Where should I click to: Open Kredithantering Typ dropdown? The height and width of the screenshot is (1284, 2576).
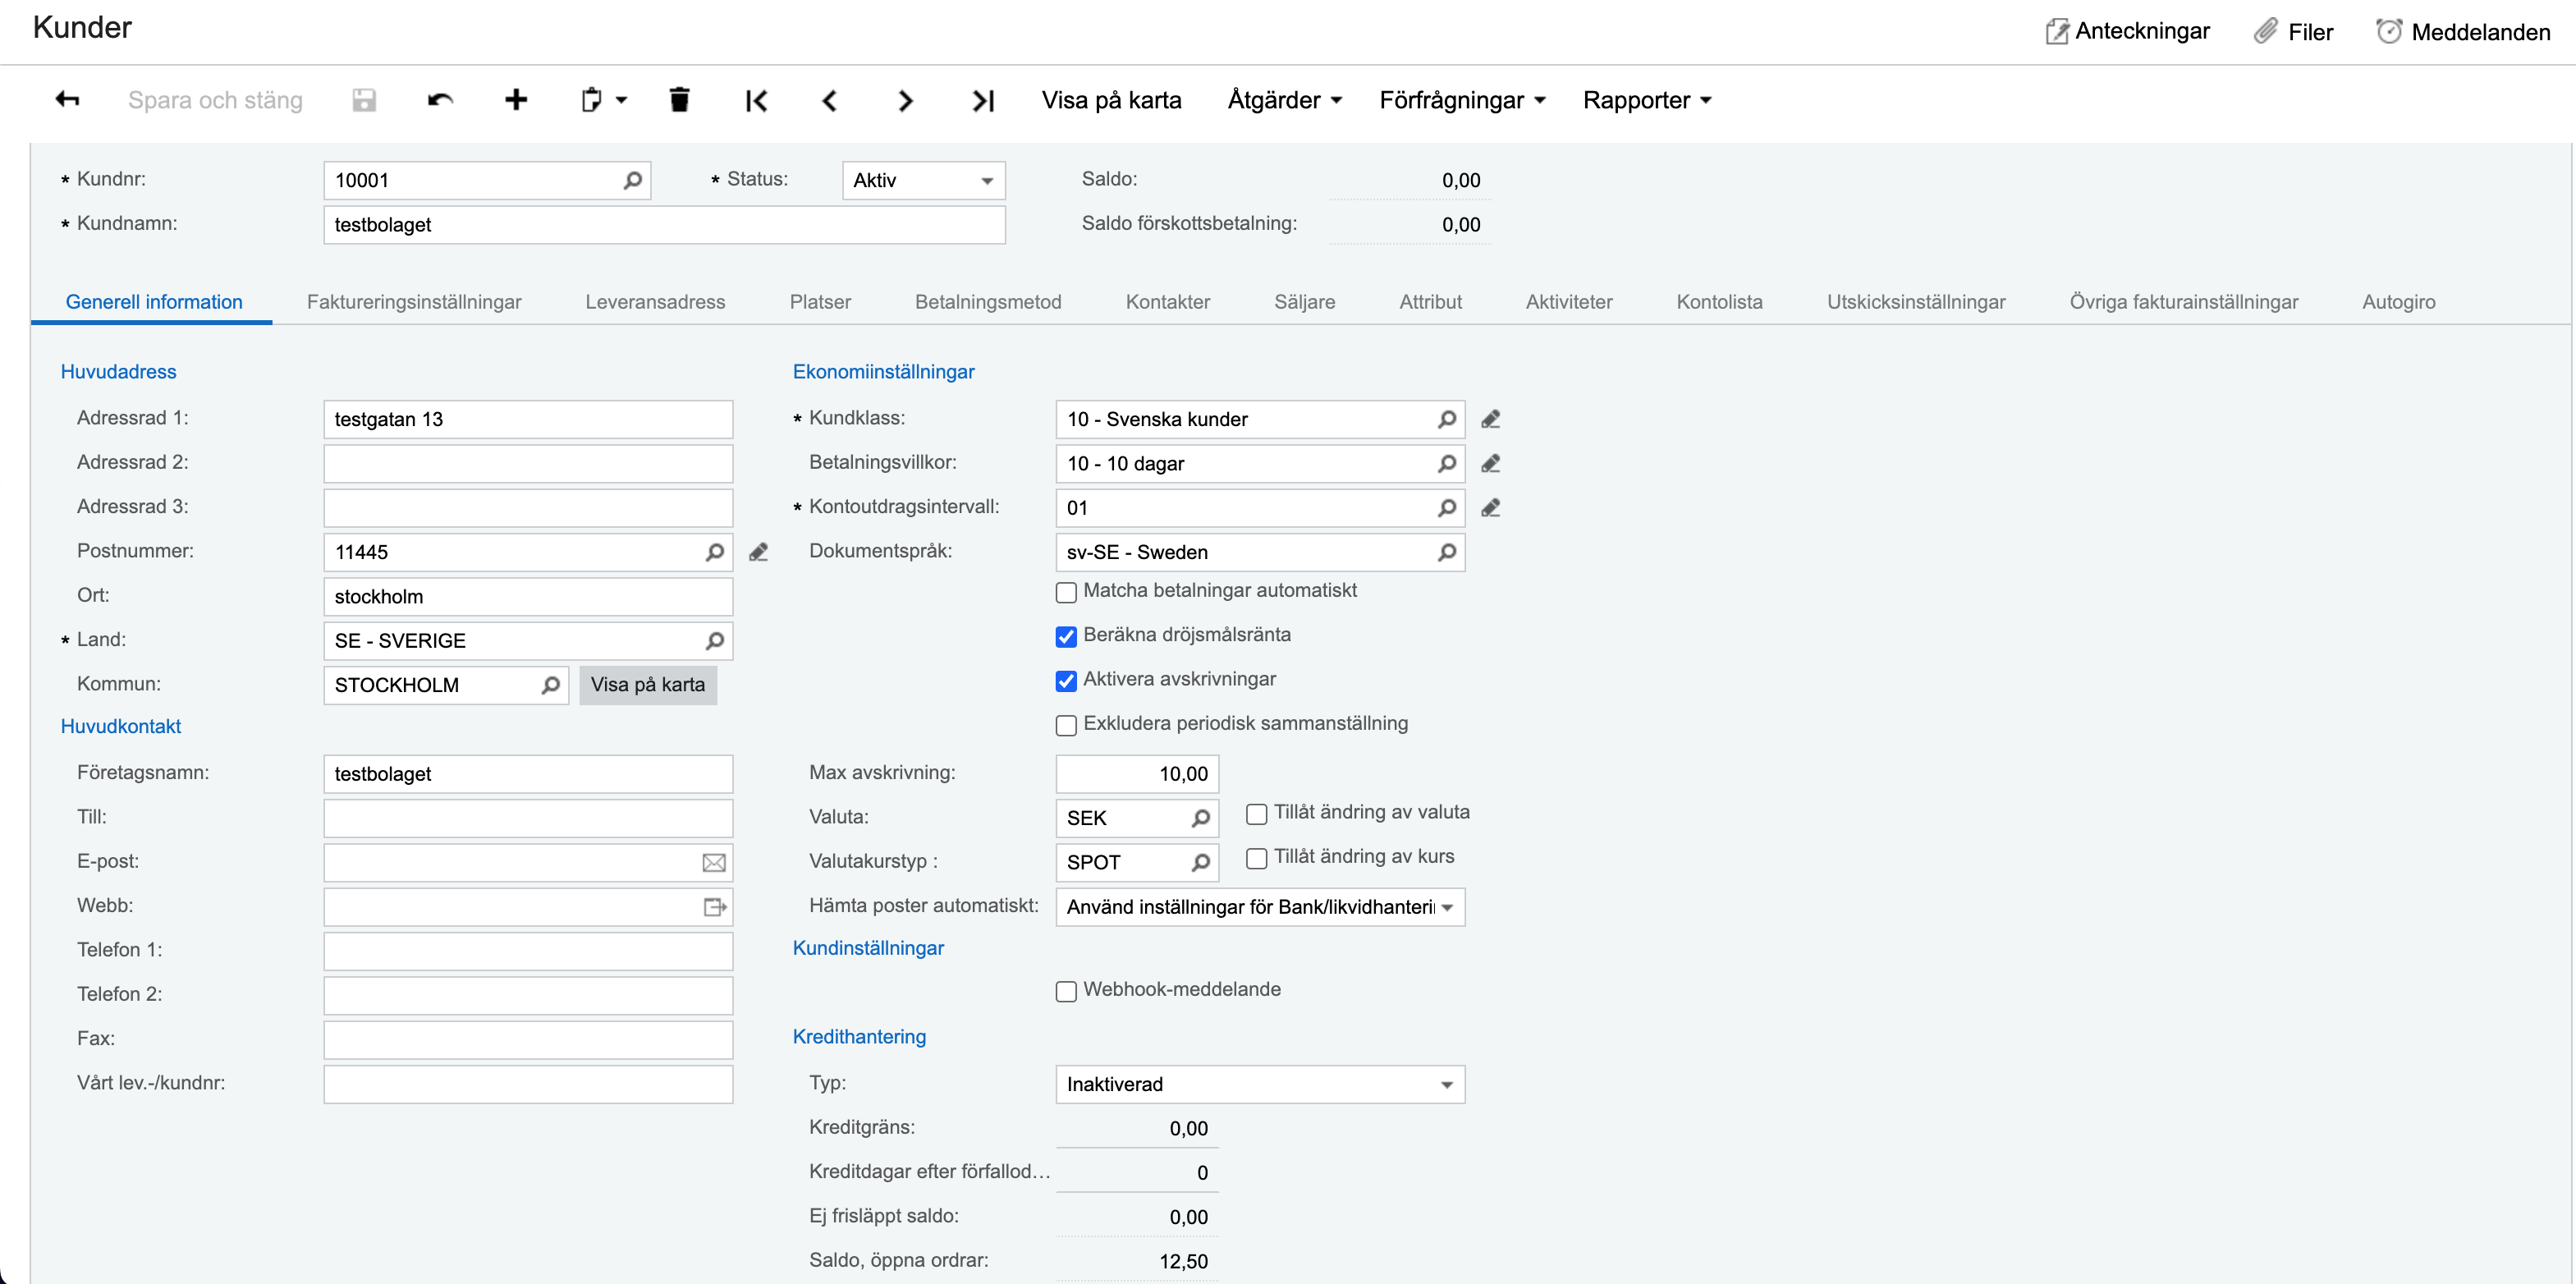(x=1260, y=1084)
